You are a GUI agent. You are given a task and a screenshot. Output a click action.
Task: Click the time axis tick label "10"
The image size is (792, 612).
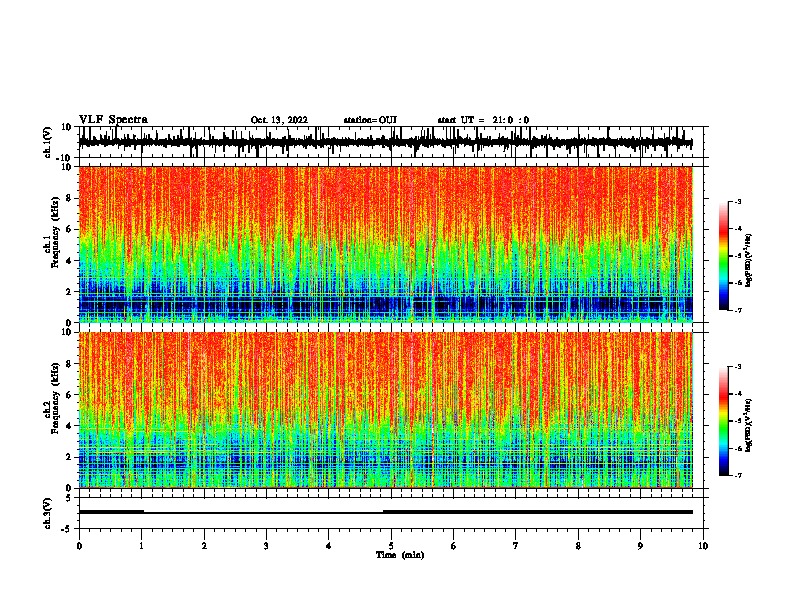click(x=703, y=546)
